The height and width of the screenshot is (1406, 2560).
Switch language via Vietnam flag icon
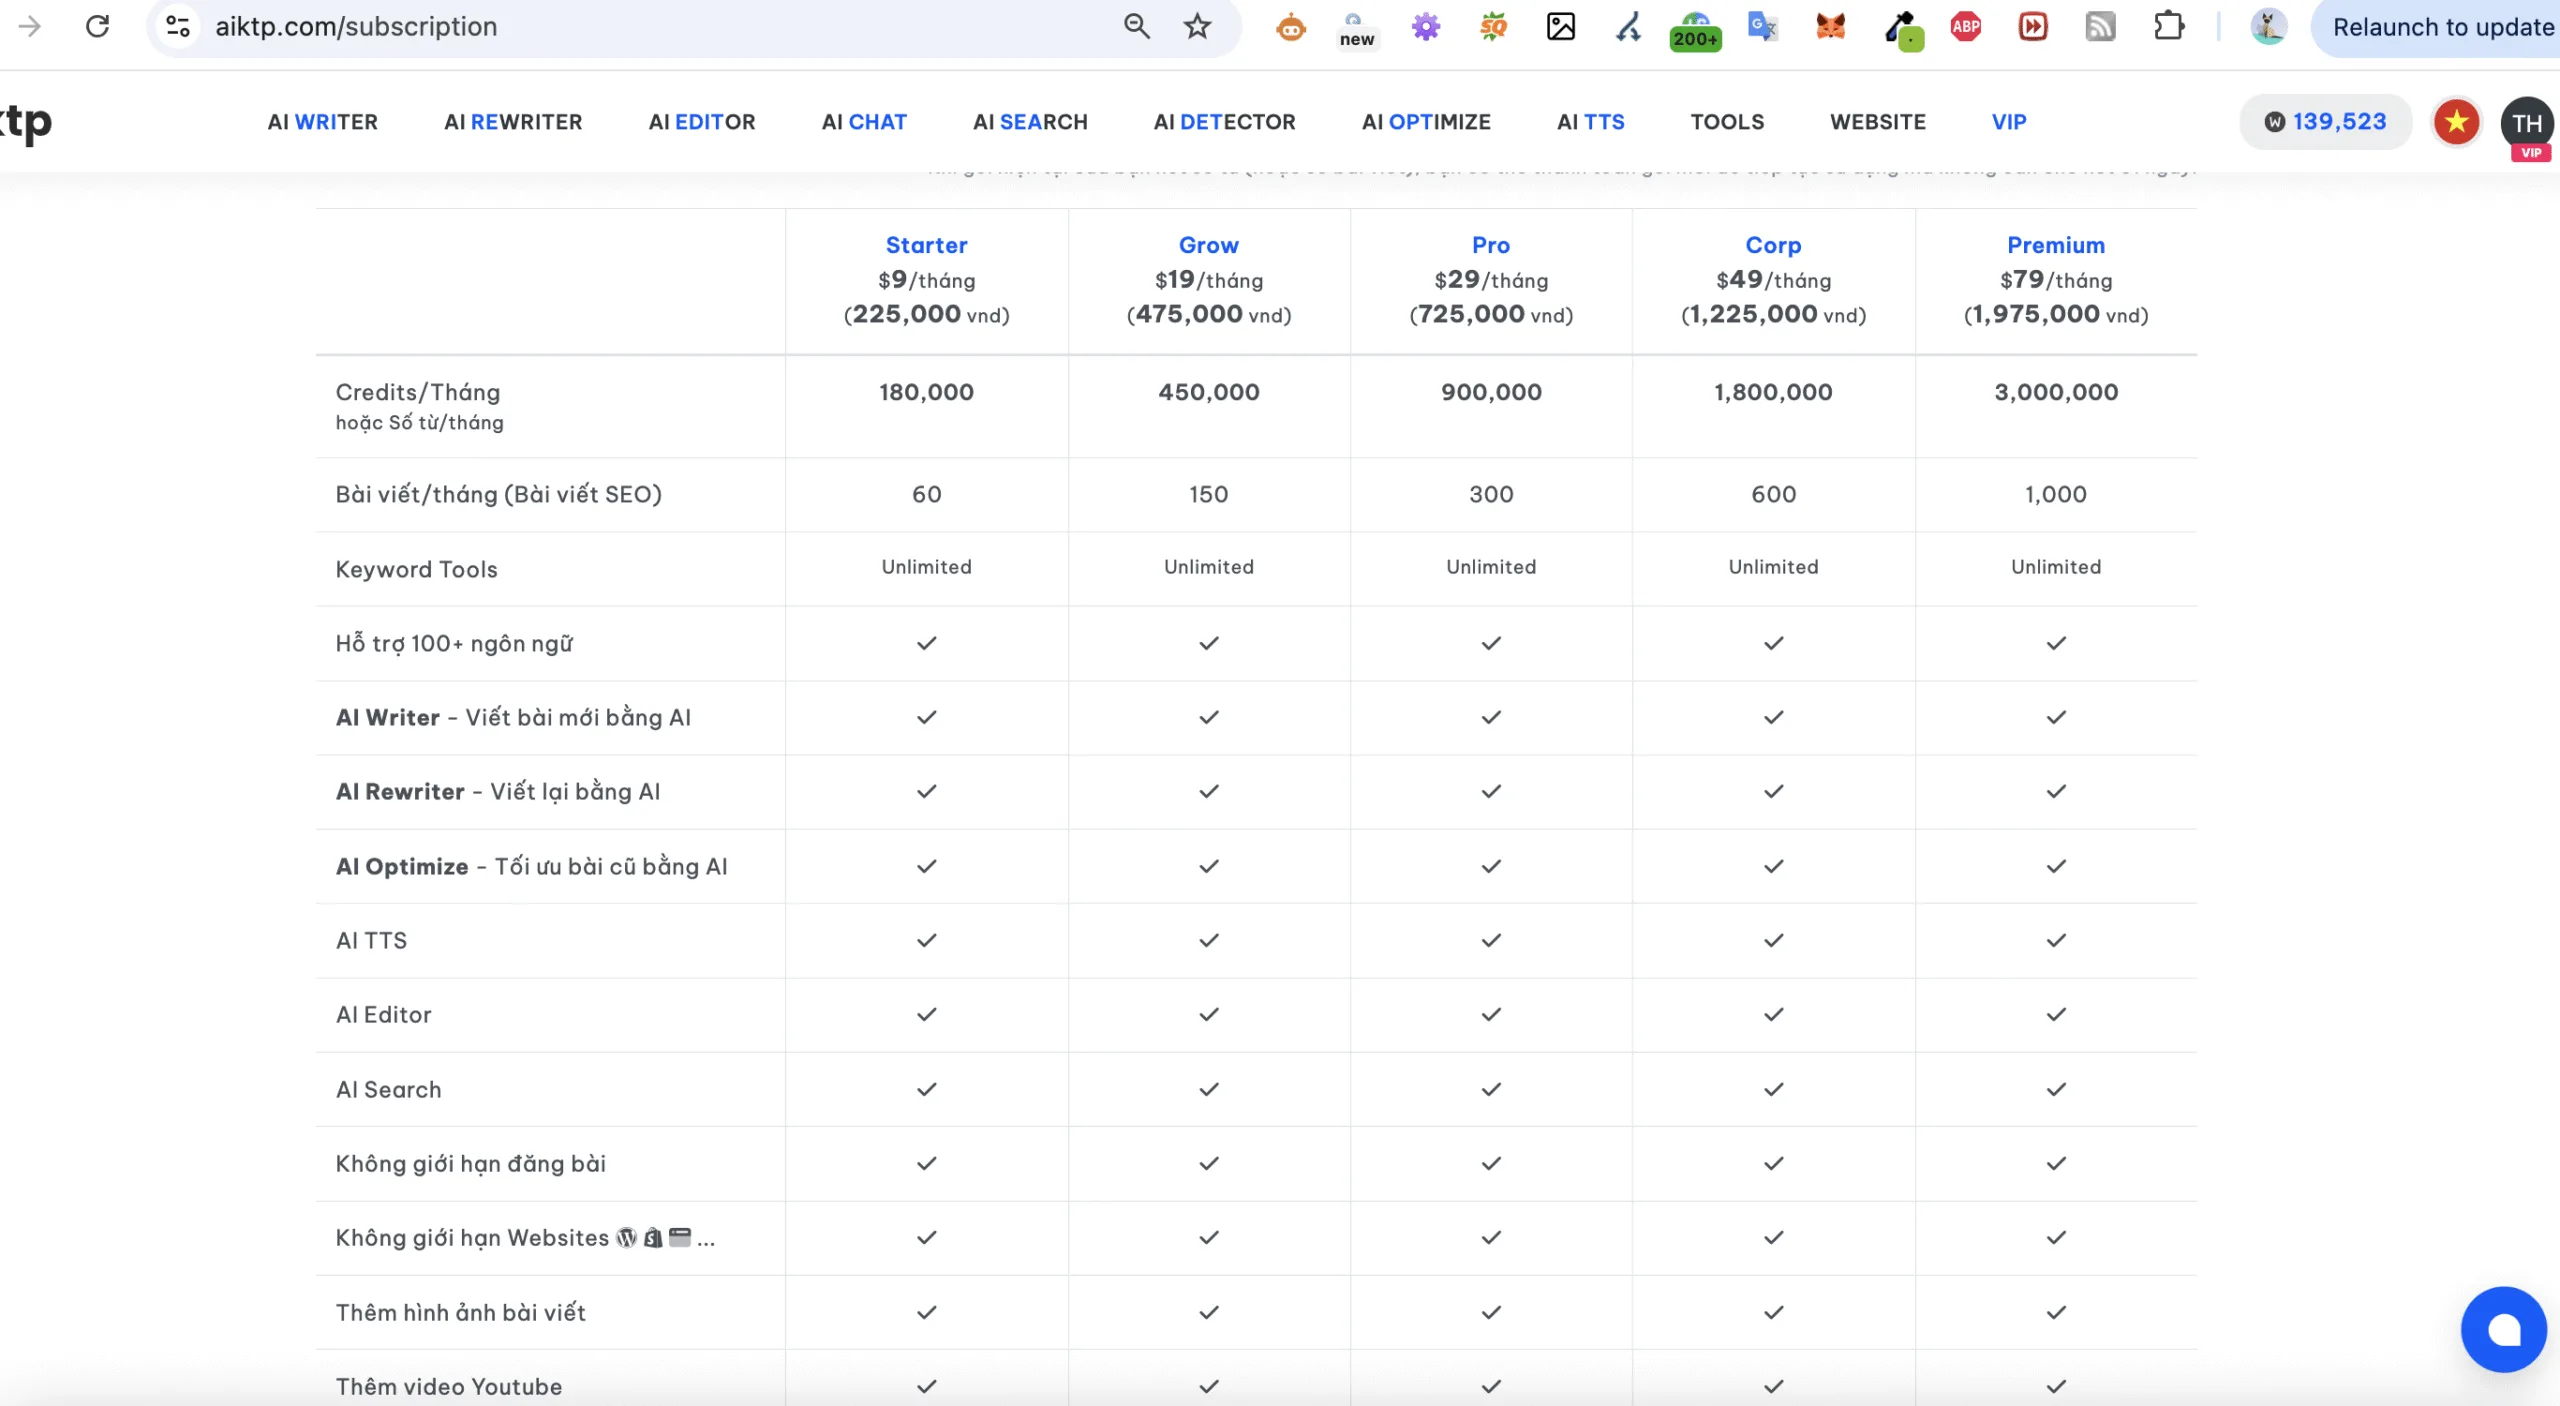pyautogui.click(x=2456, y=122)
